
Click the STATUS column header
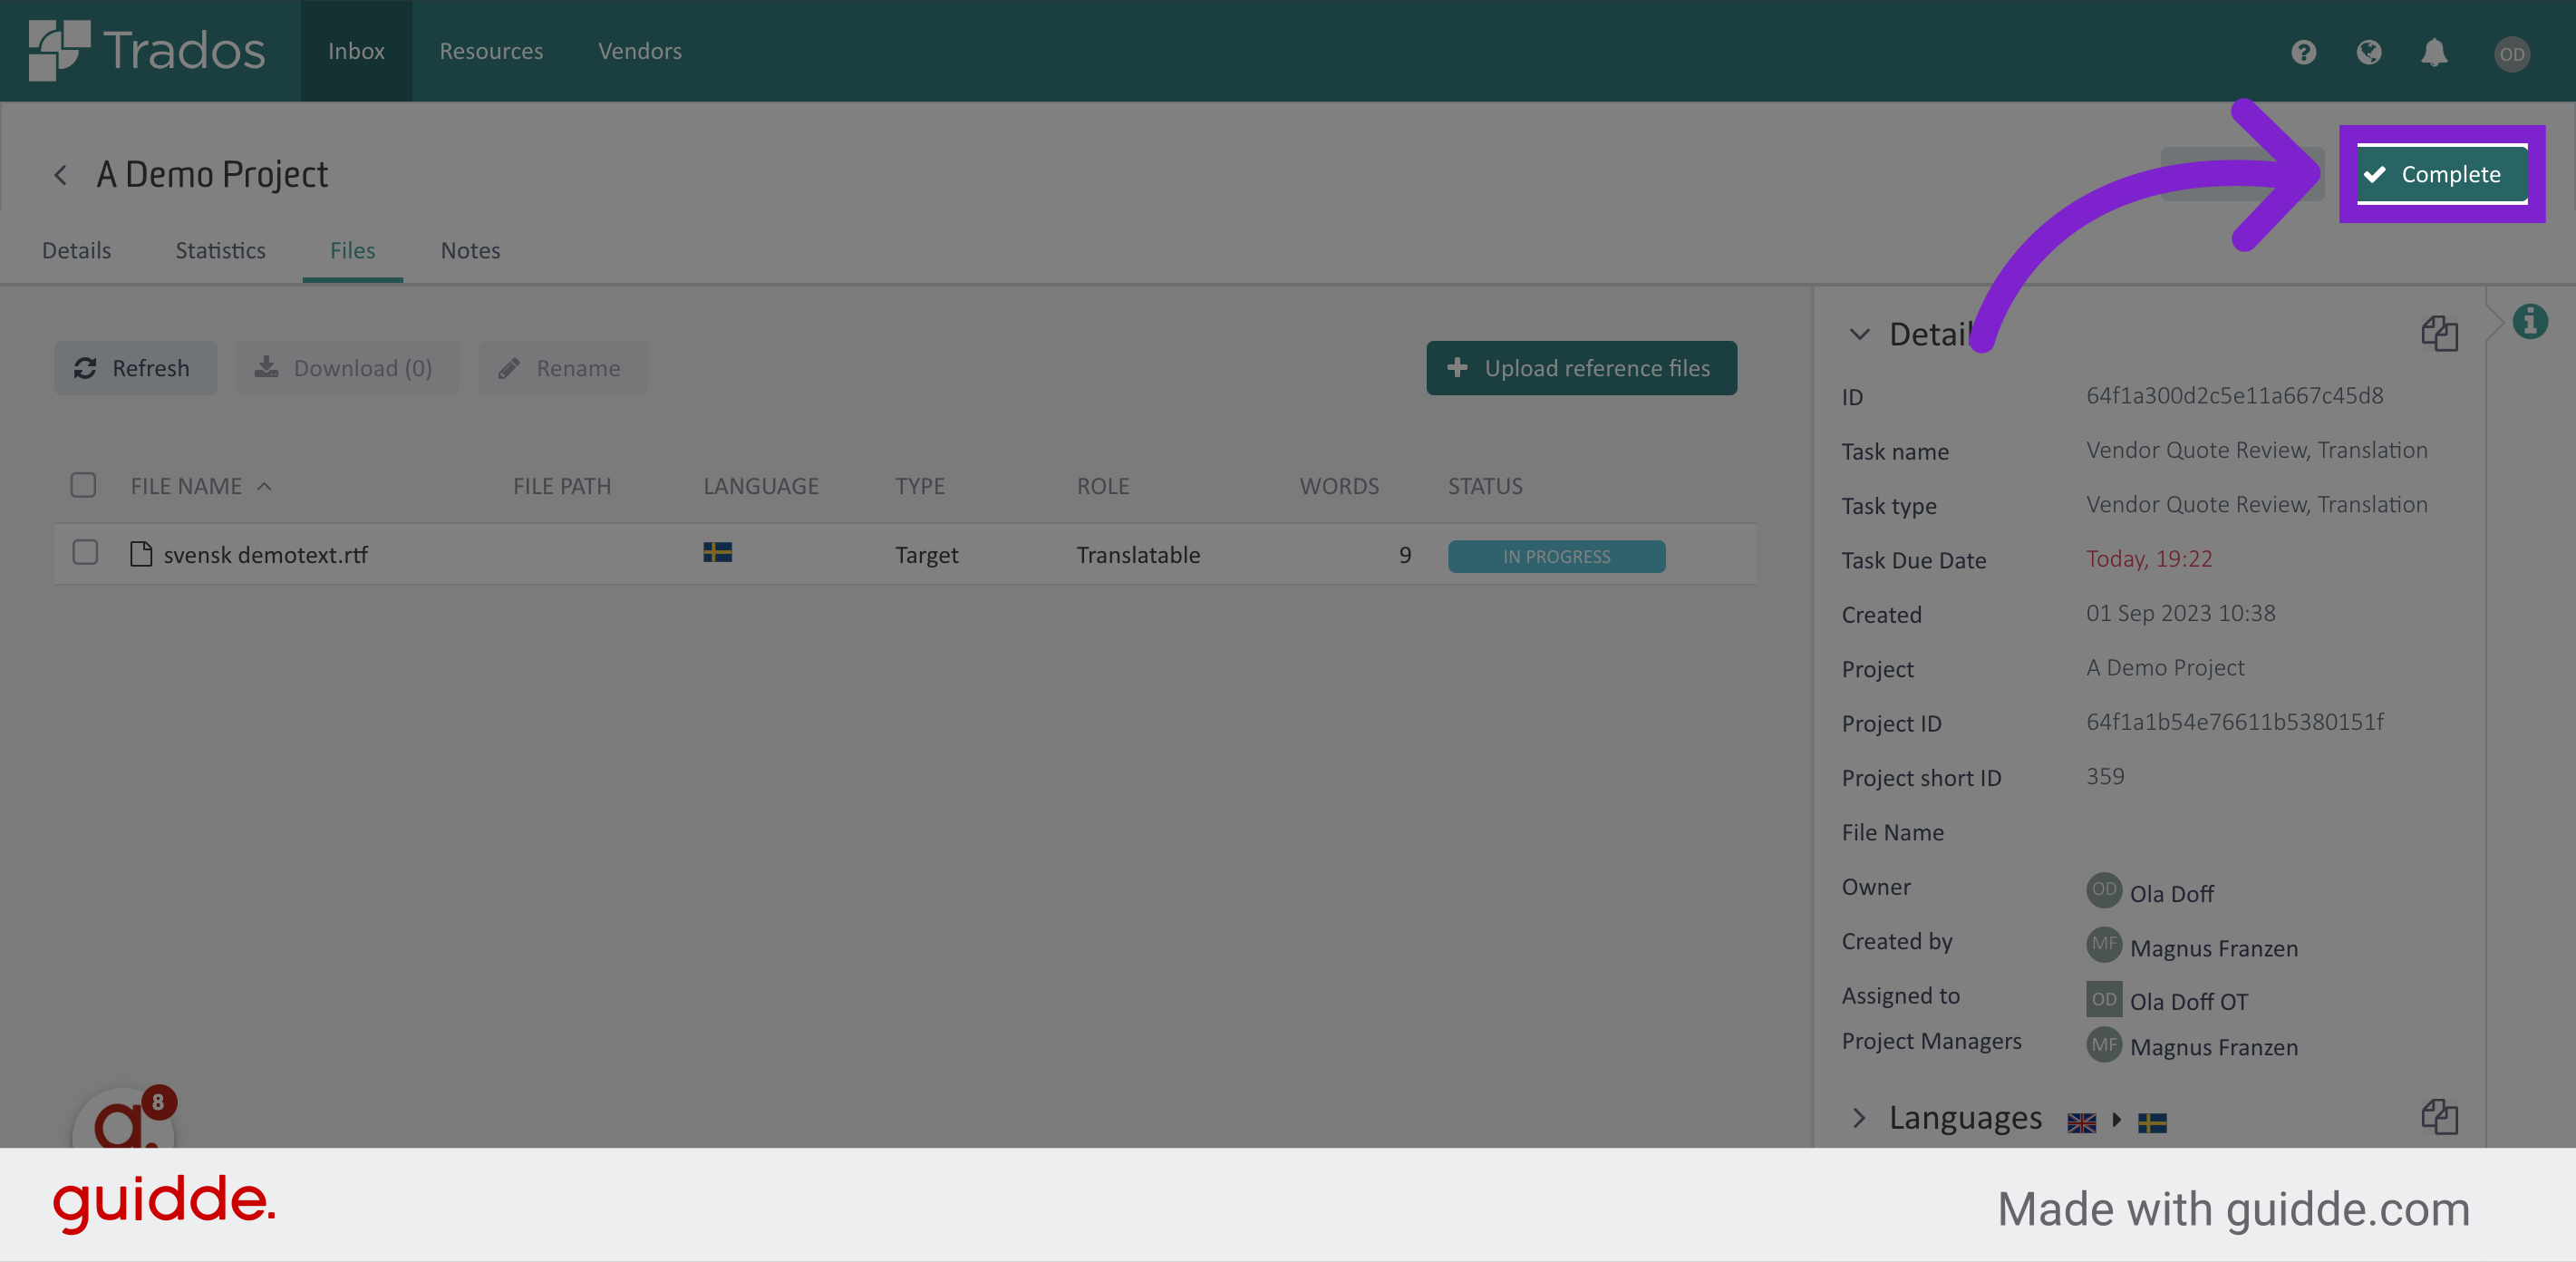tap(1485, 486)
